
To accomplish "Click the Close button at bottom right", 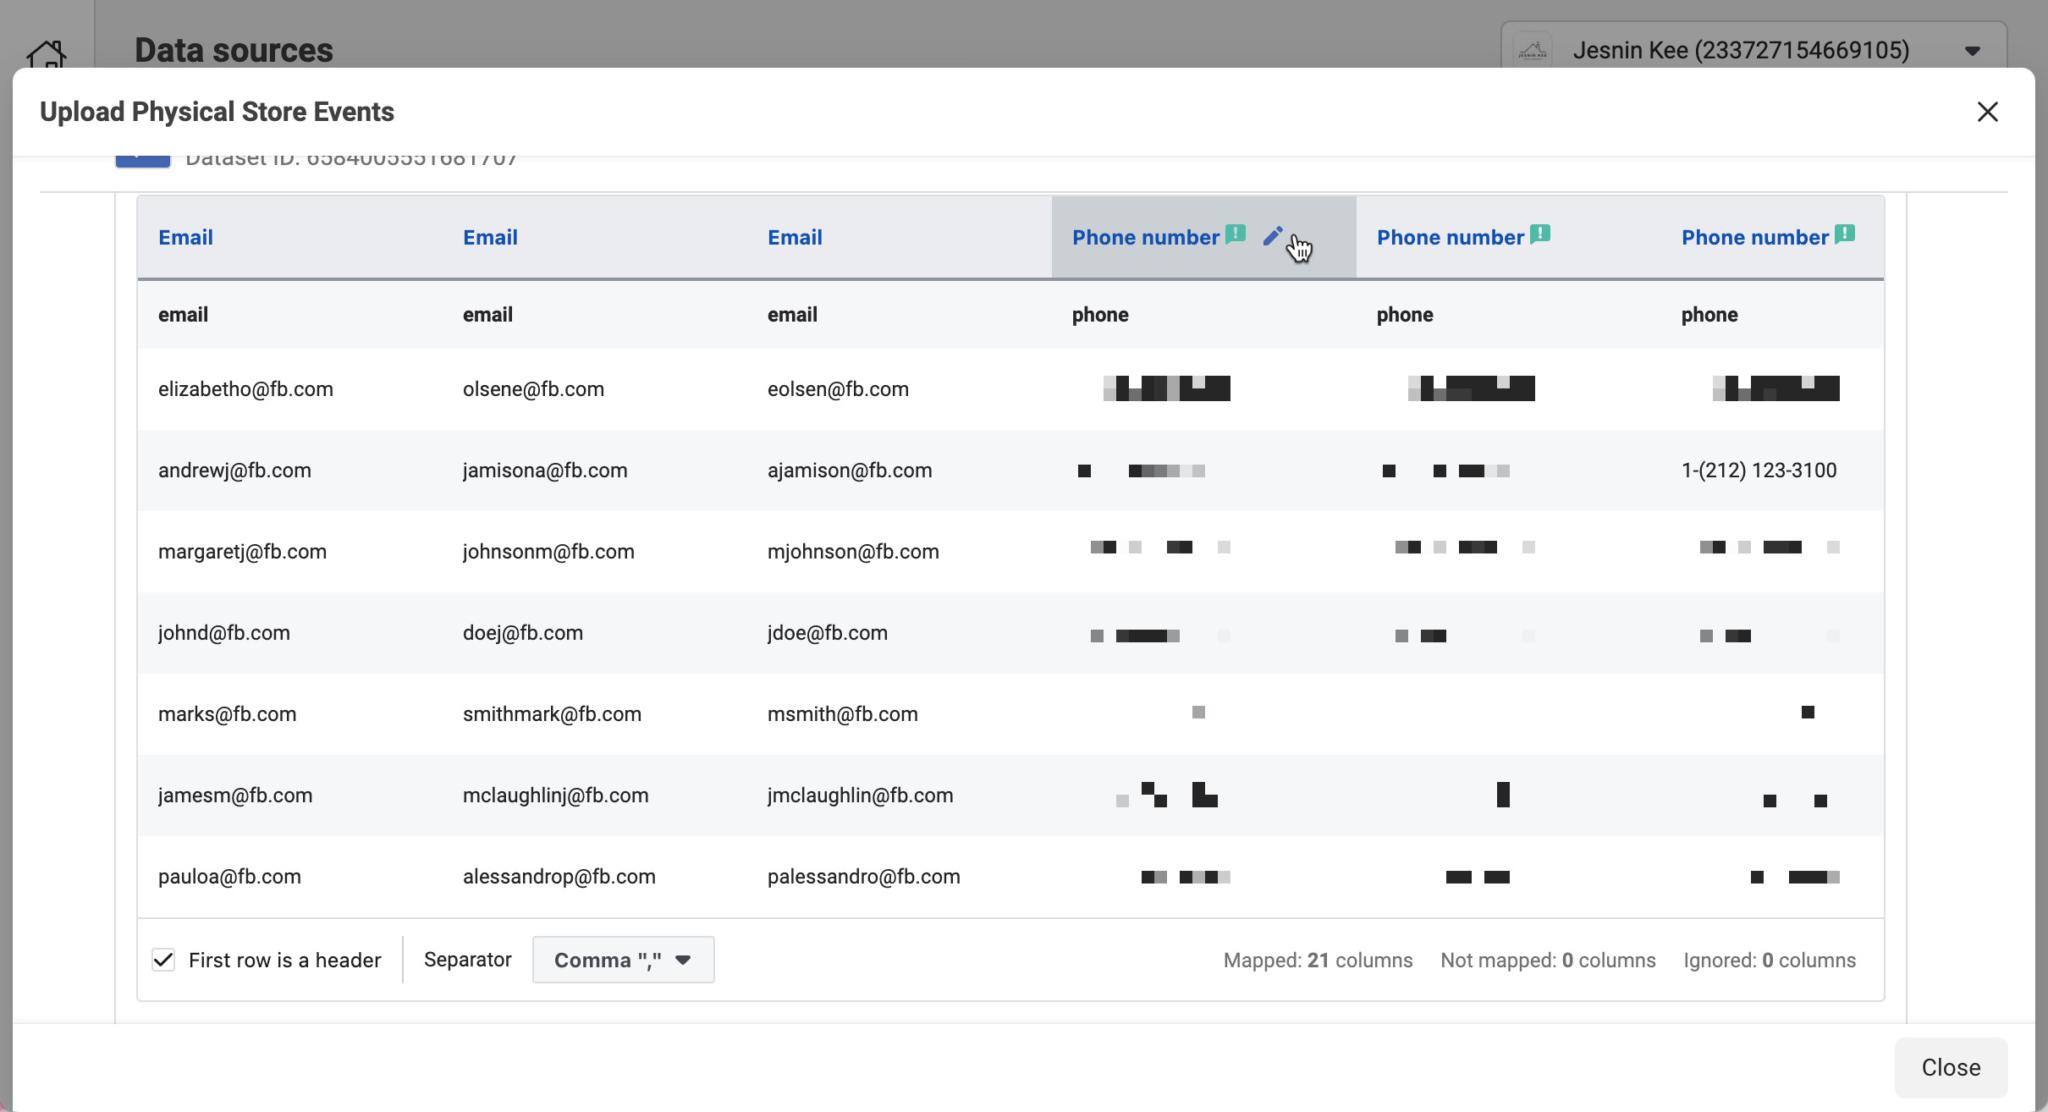I will pyautogui.click(x=1949, y=1067).
